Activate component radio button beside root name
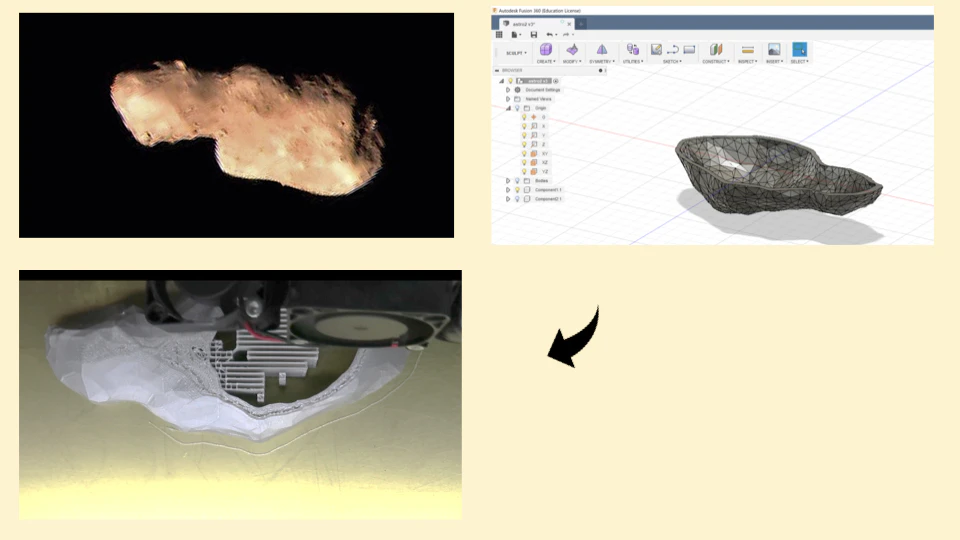 click(556, 81)
